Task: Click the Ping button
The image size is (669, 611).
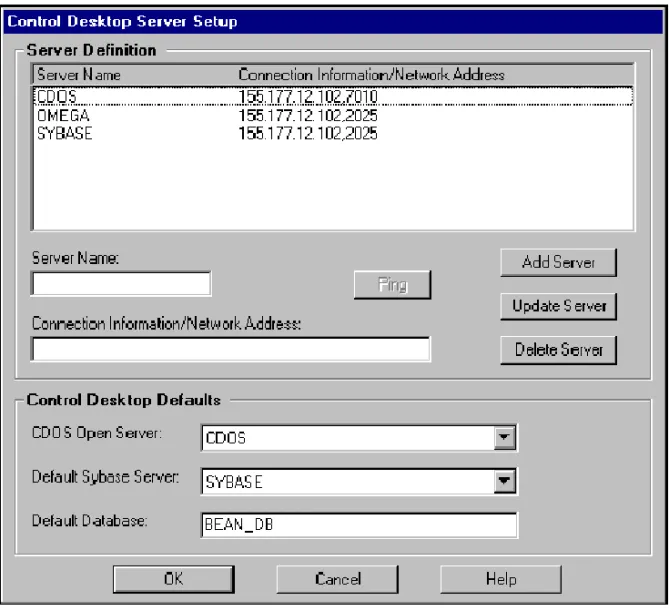Action: point(393,285)
